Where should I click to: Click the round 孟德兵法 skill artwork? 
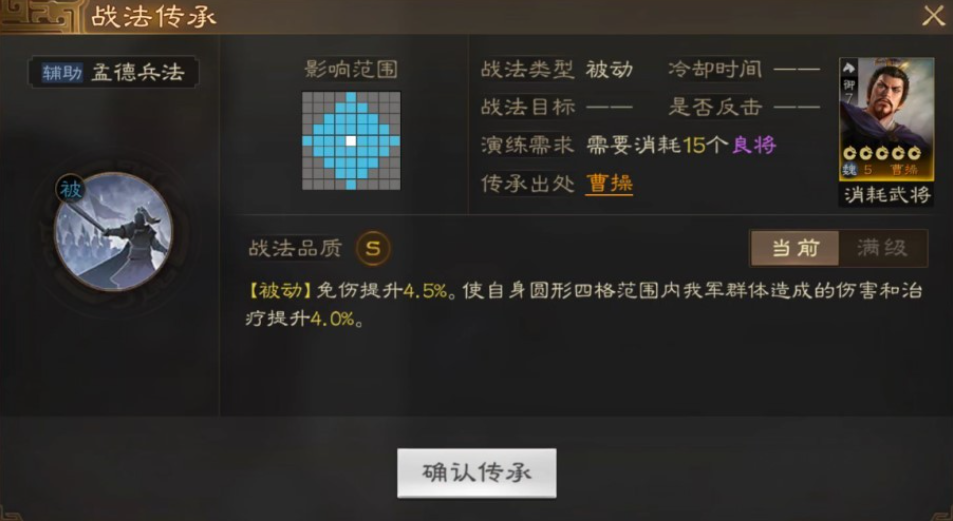coord(114,232)
